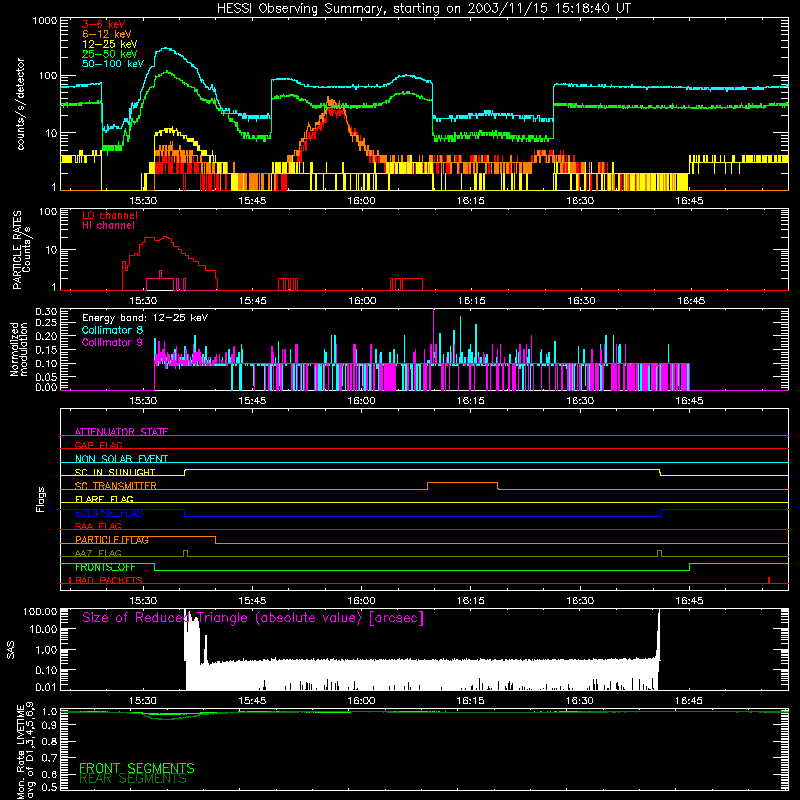Click 'Energy band: 12-25 keV' text
Image resolution: width=800 pixels, height=800 pixels.
click(x=145, y=318)
